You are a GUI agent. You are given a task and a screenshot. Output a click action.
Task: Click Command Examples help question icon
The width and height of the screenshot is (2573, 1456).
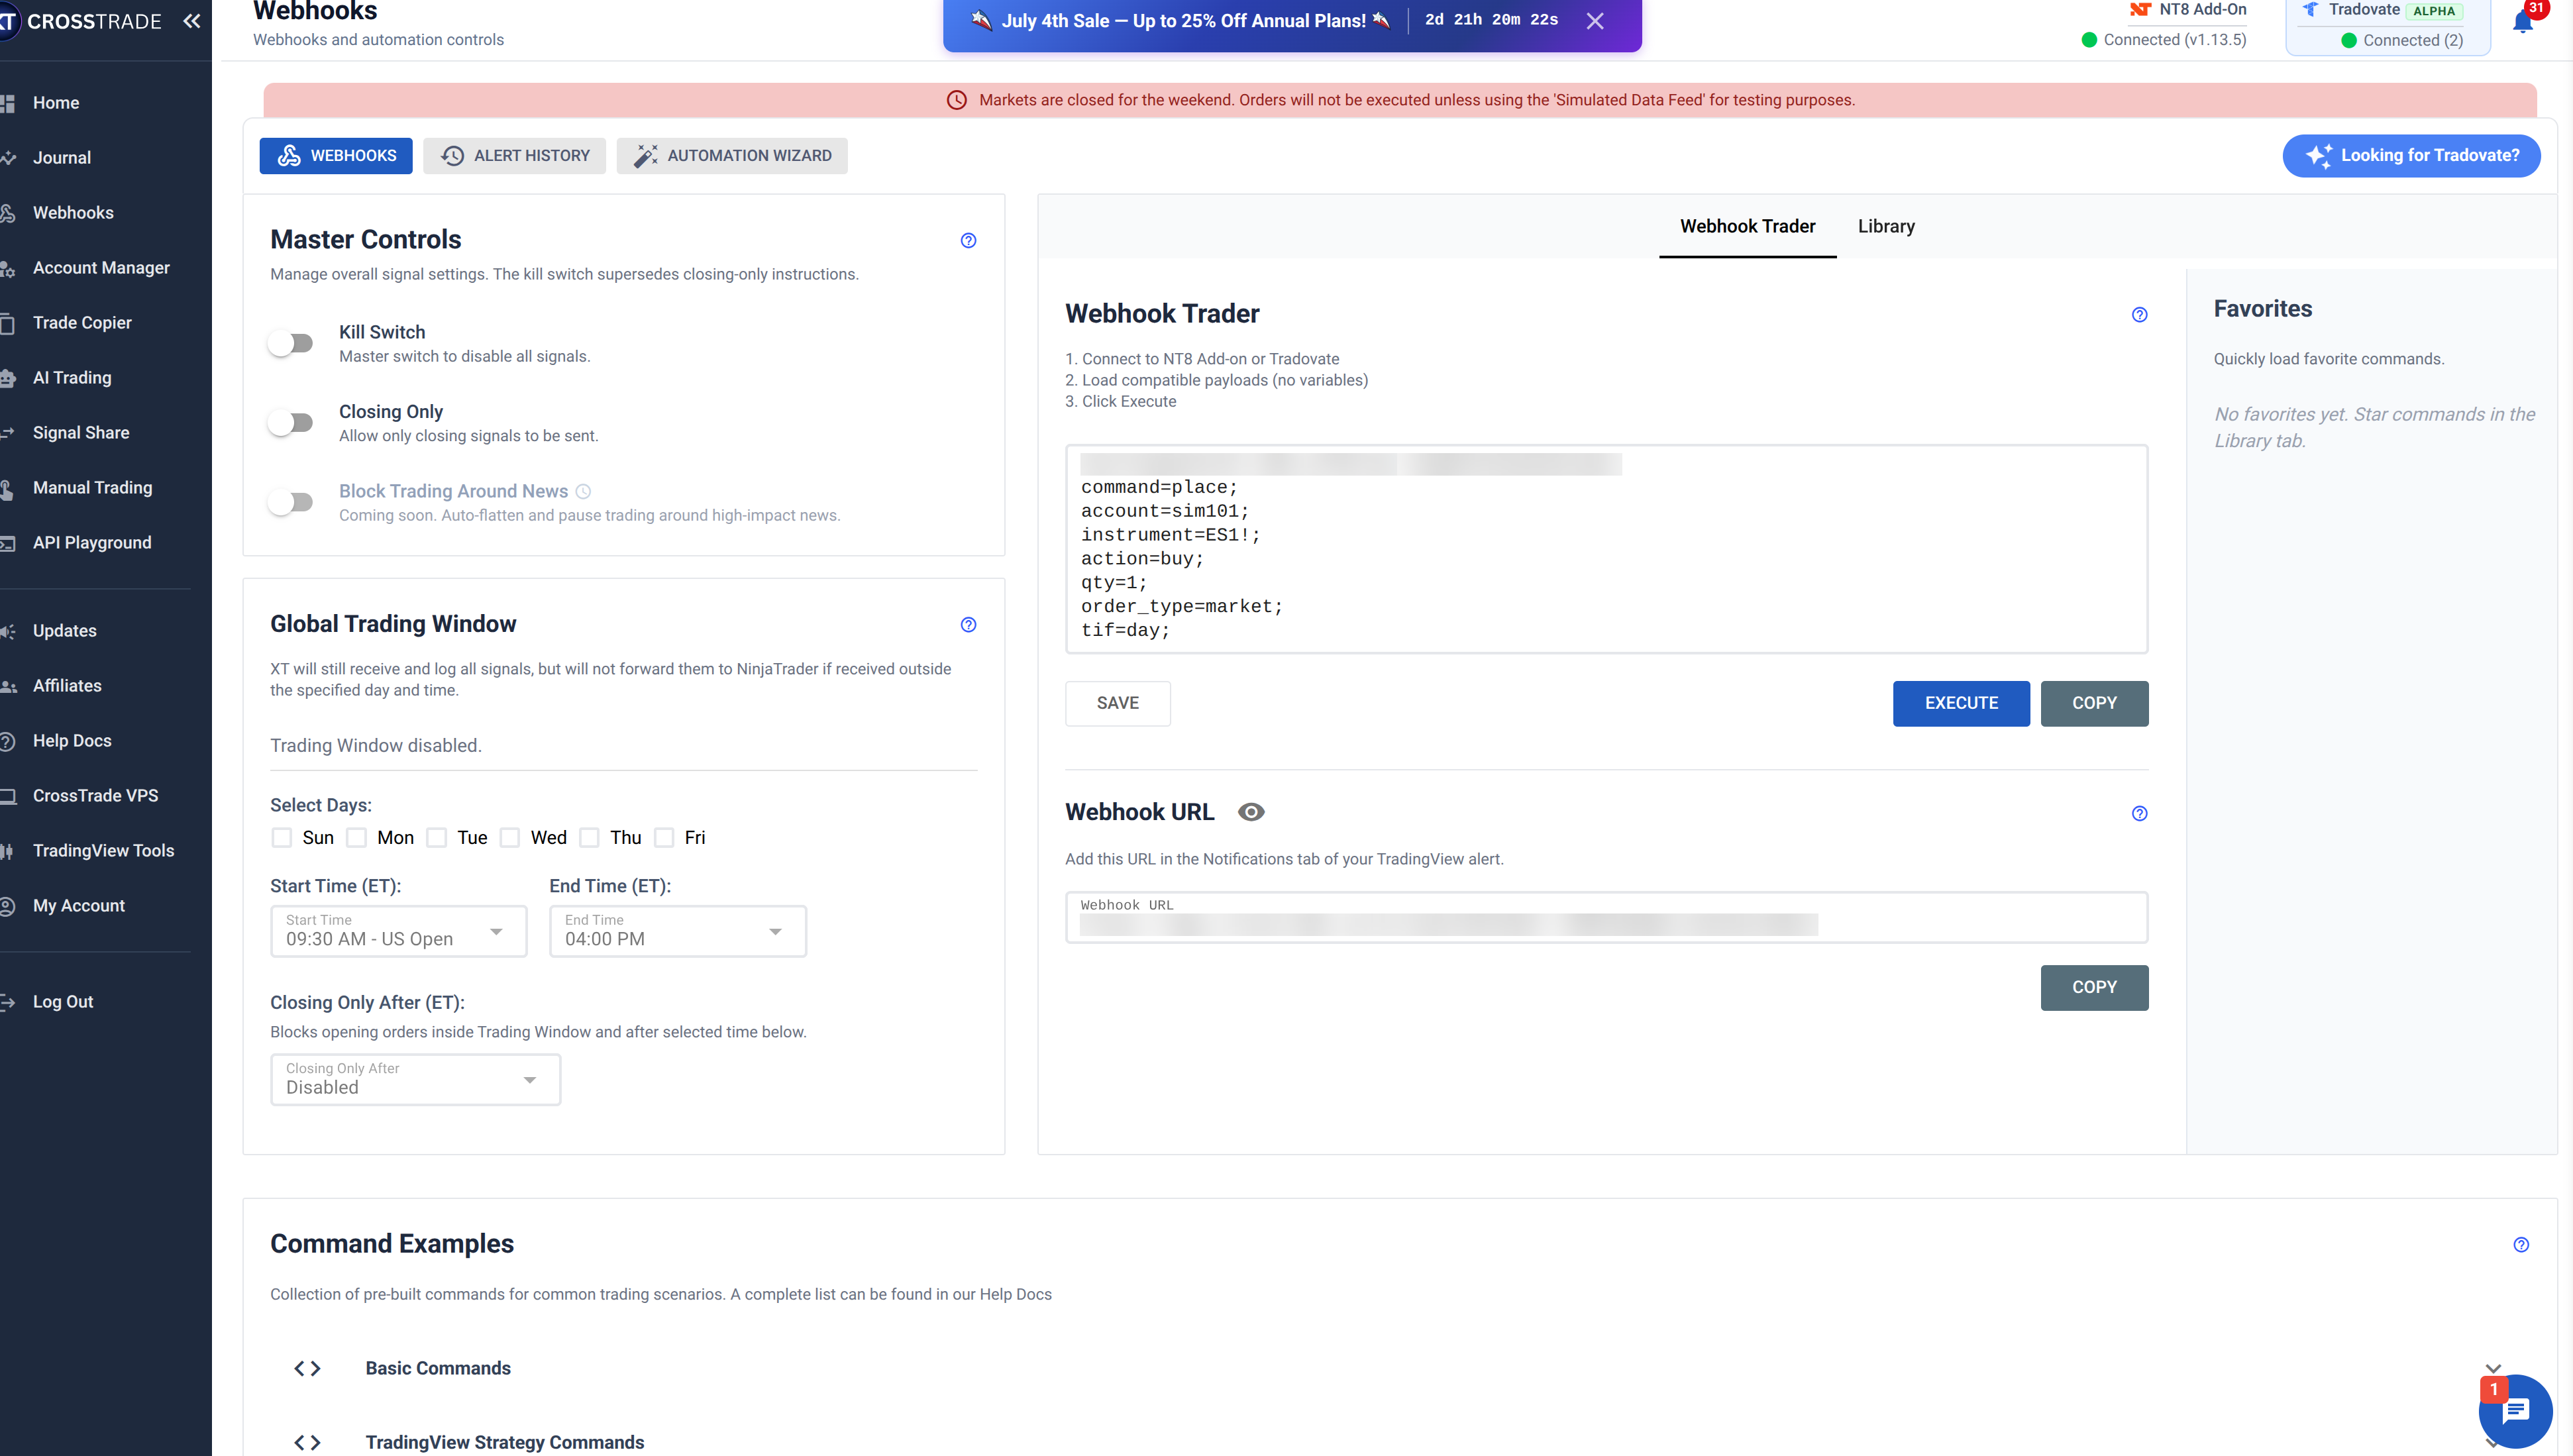2521,1245
